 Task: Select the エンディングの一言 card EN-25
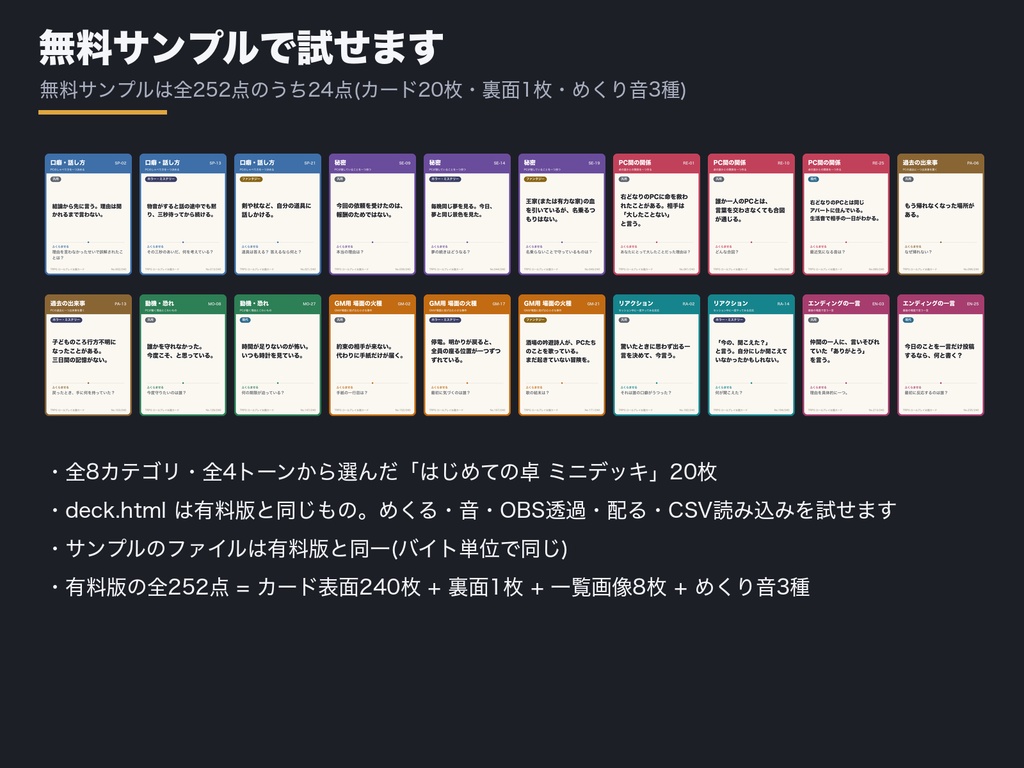coord(940,355)
